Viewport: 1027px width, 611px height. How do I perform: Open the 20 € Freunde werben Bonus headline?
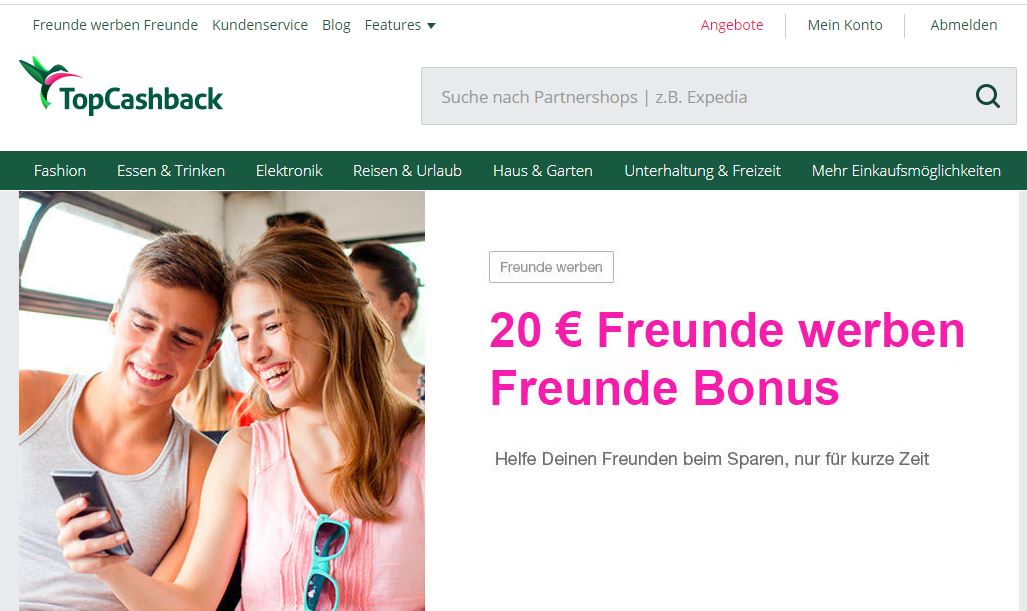[x=727, y=359]
